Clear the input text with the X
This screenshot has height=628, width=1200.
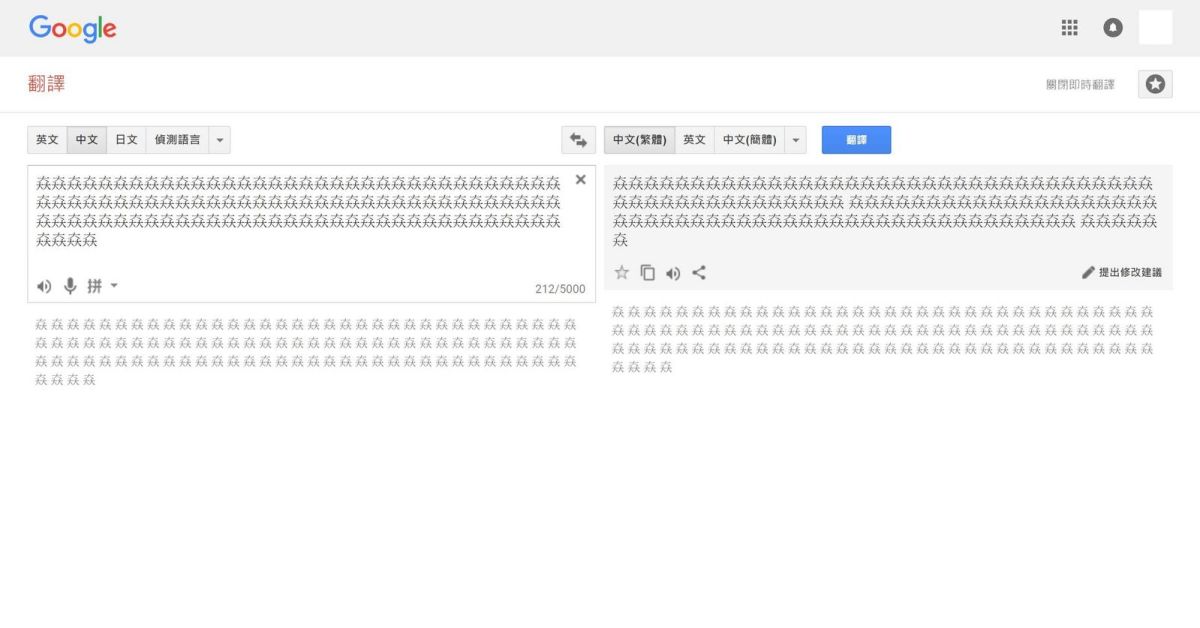coord(580,179)
